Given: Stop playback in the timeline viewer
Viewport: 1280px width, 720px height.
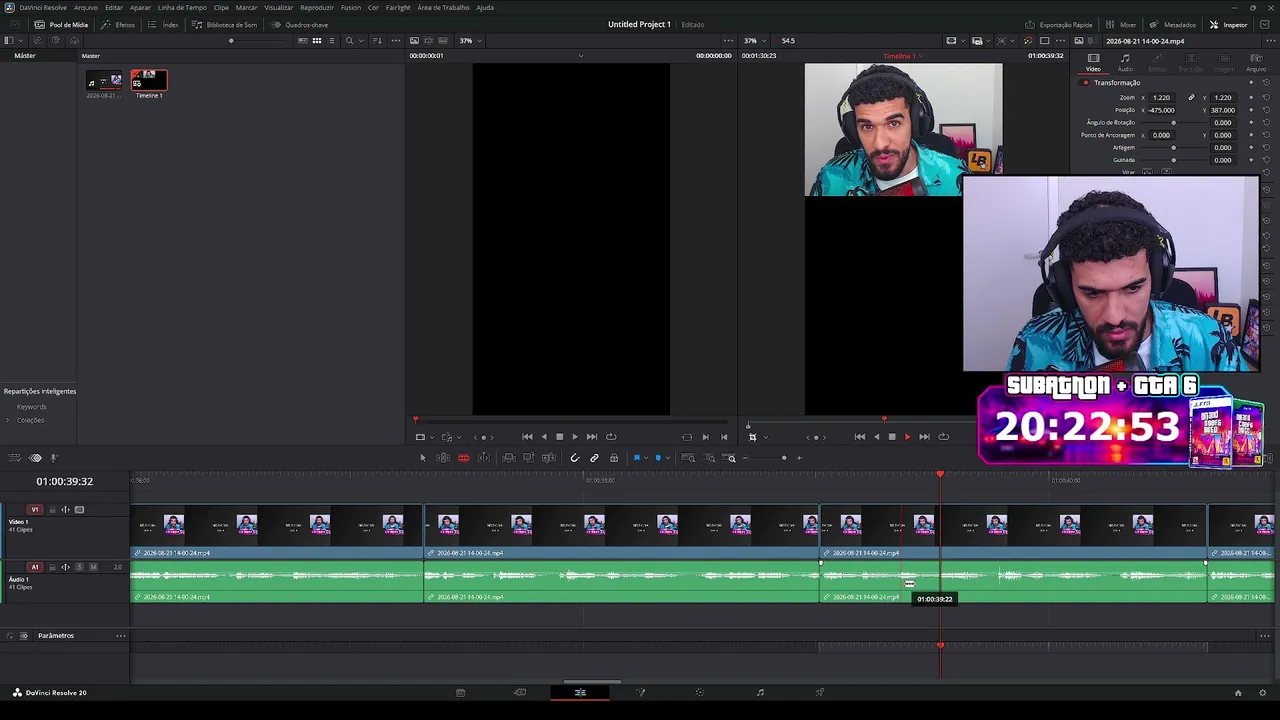Looking at the screenshot, I should tap(892, 437).
